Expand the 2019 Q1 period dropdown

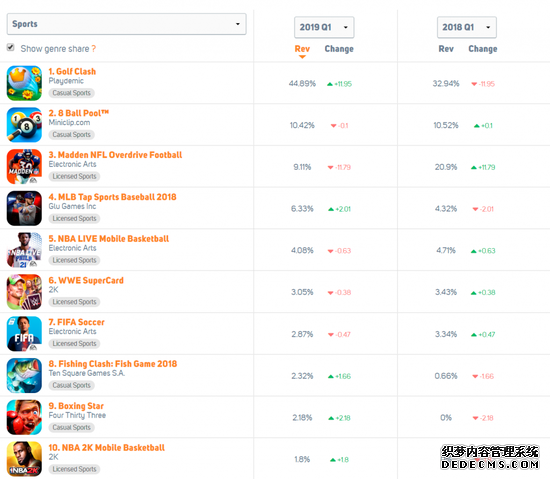[x=324, y=27]
